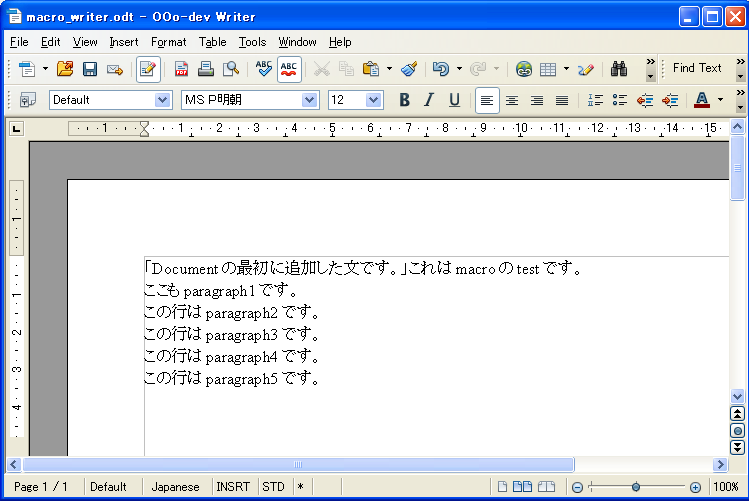Open Page Preview icon
Viewport: 749px width, 501px height.
[x=231, y=69]
